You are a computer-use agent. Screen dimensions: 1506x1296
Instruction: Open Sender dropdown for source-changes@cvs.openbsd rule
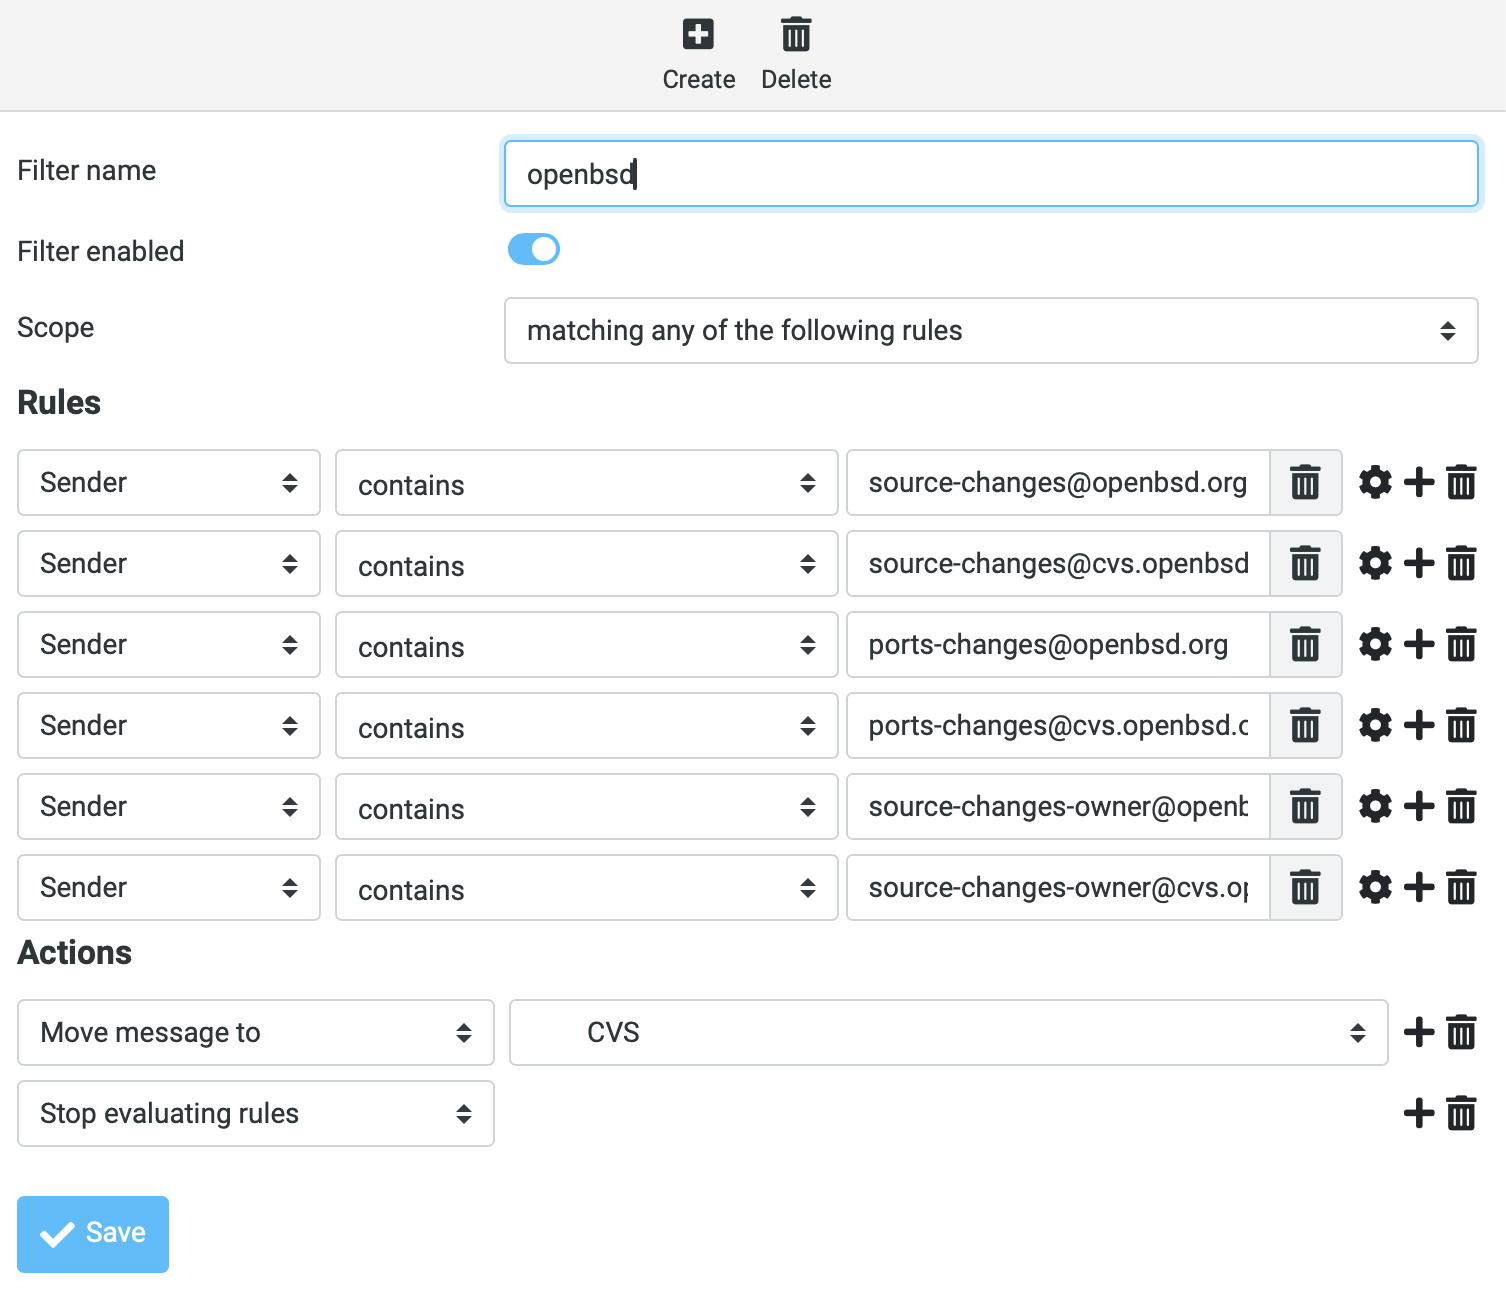pyautogui.click(x=169, y=563)
